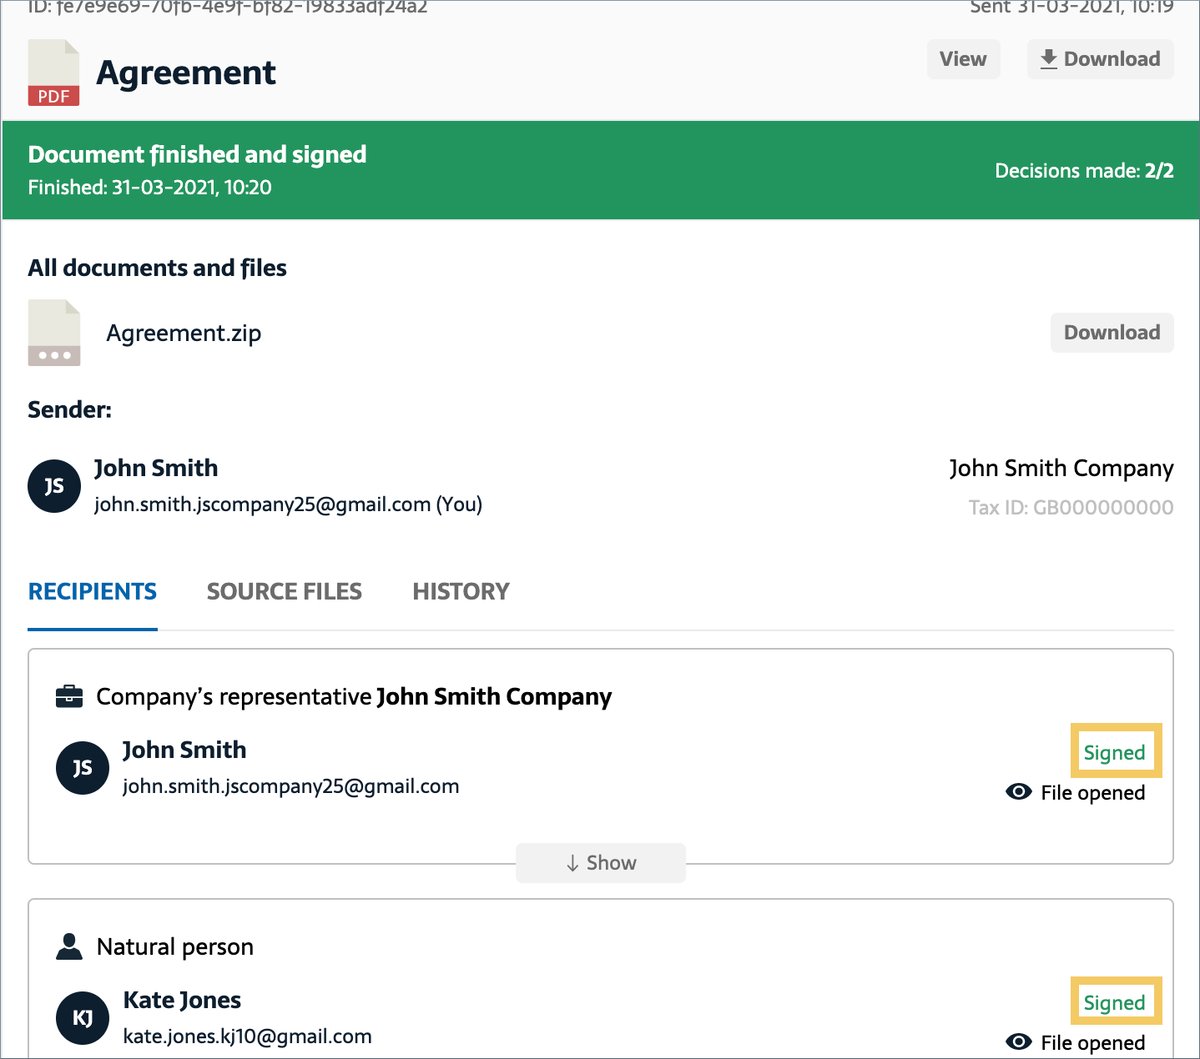This screenshot has height=1059, width=1200.
Task: Click the down arrow inside the Show control
Action: (x=573, y=862)
